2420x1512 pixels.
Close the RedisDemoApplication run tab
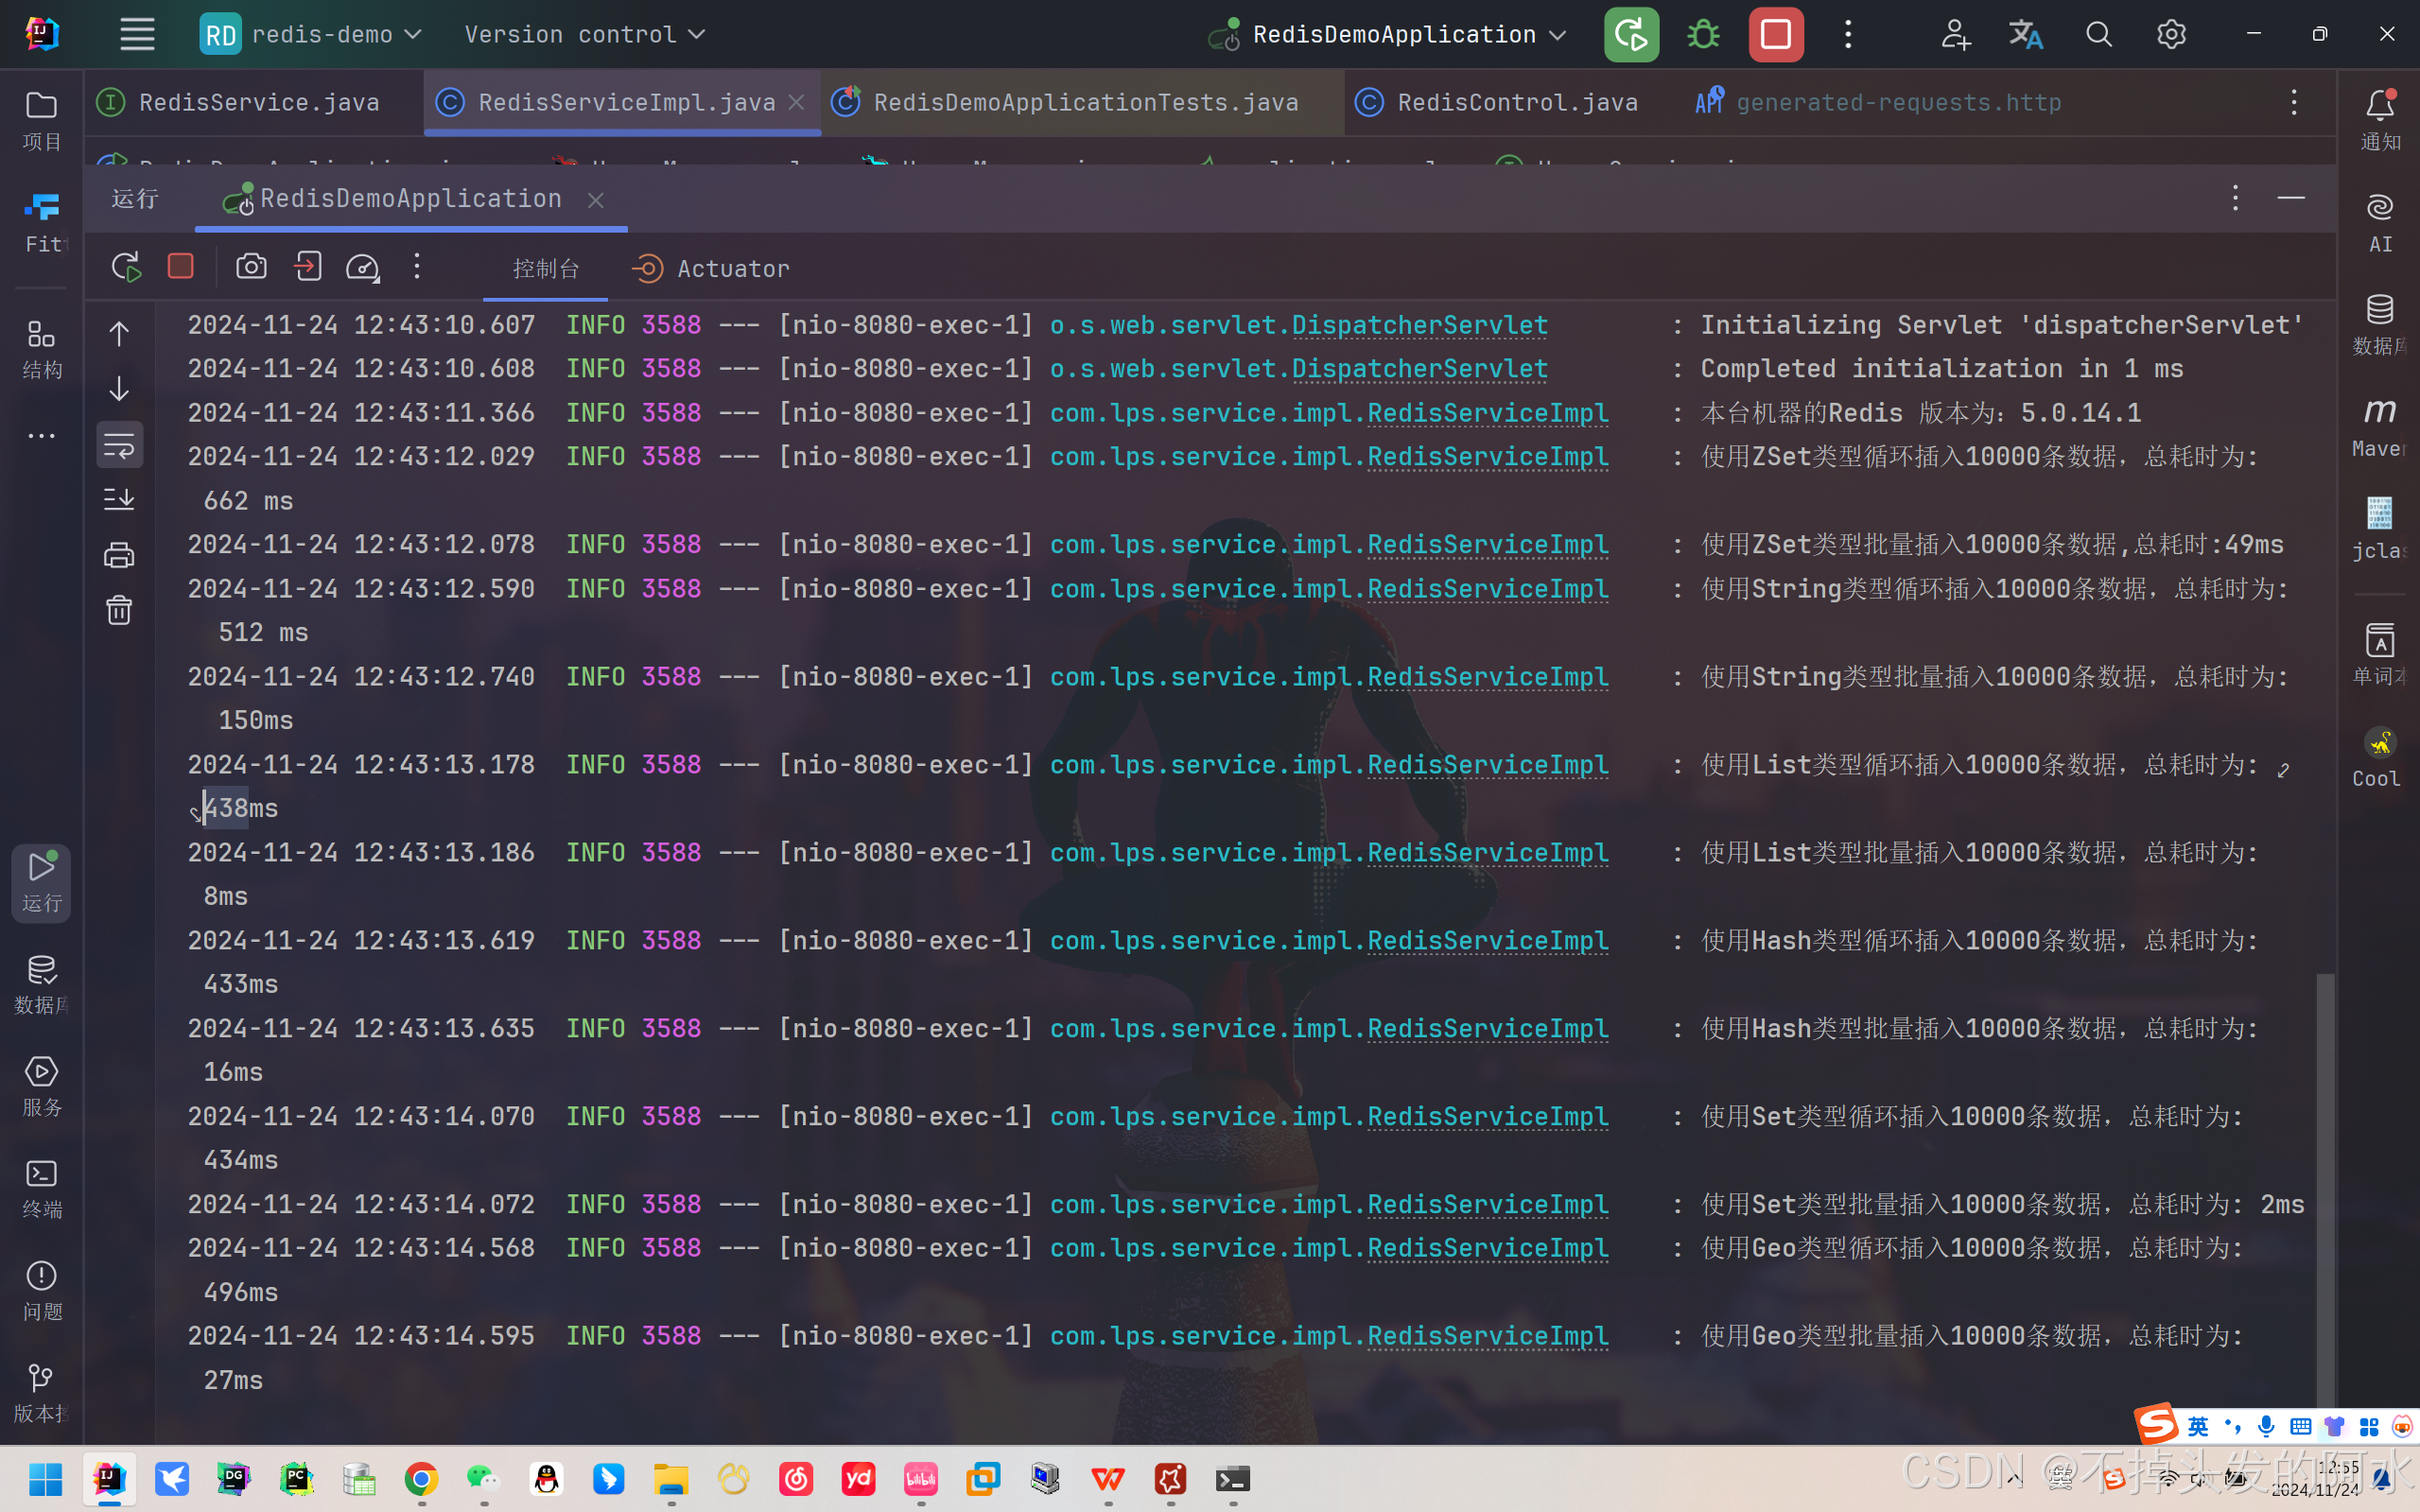[x=596, y=200]
